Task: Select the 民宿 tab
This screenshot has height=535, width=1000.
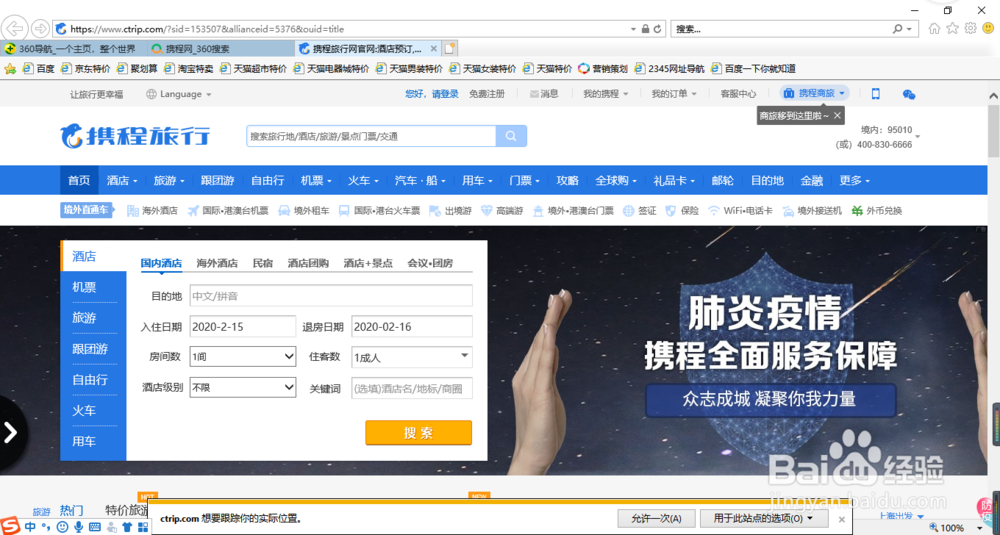Action: pos(263,263)
